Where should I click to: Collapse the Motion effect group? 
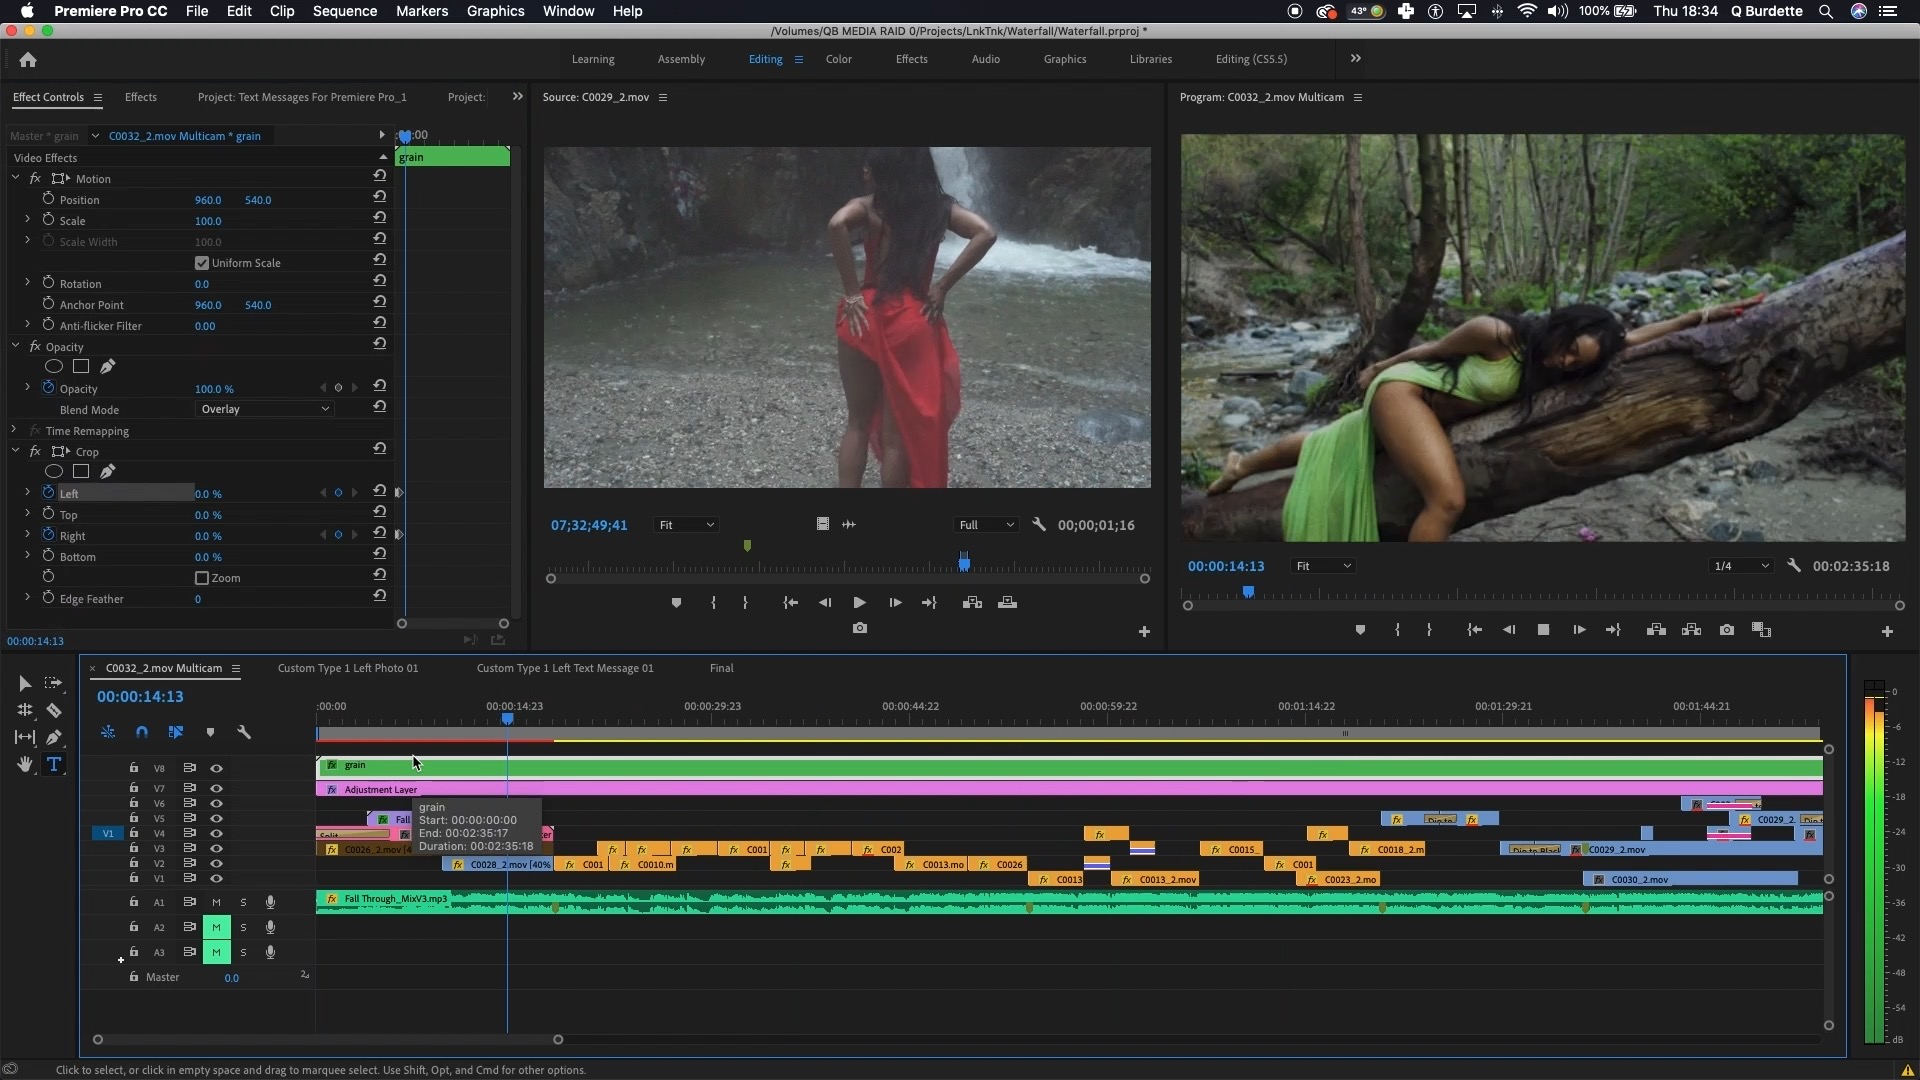pyautogui.click(x=16, y=178)
